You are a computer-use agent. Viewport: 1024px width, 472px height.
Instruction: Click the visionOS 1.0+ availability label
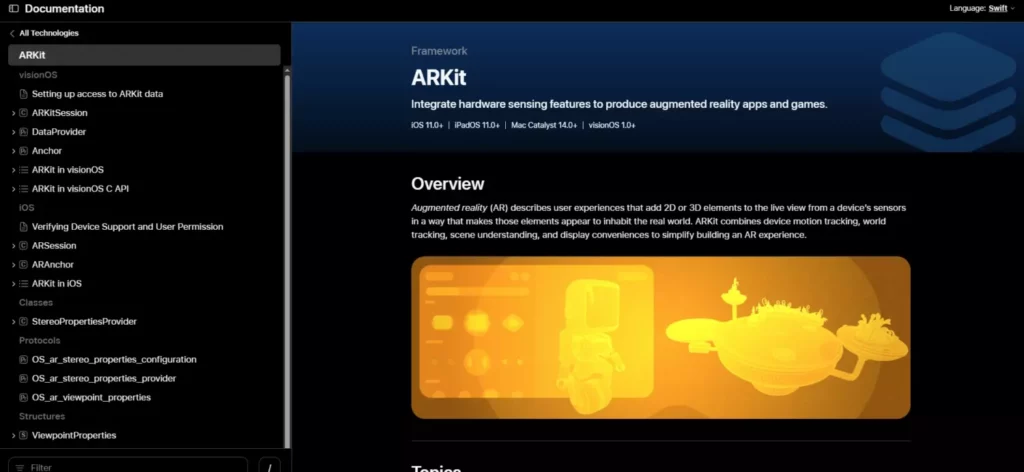(x=612, y=125)
